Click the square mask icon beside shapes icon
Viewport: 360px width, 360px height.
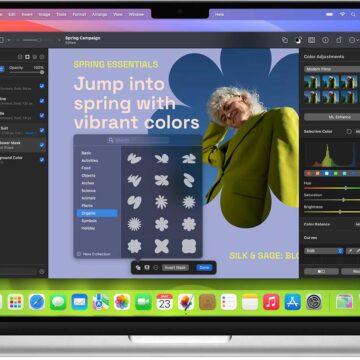coord(147,268)
